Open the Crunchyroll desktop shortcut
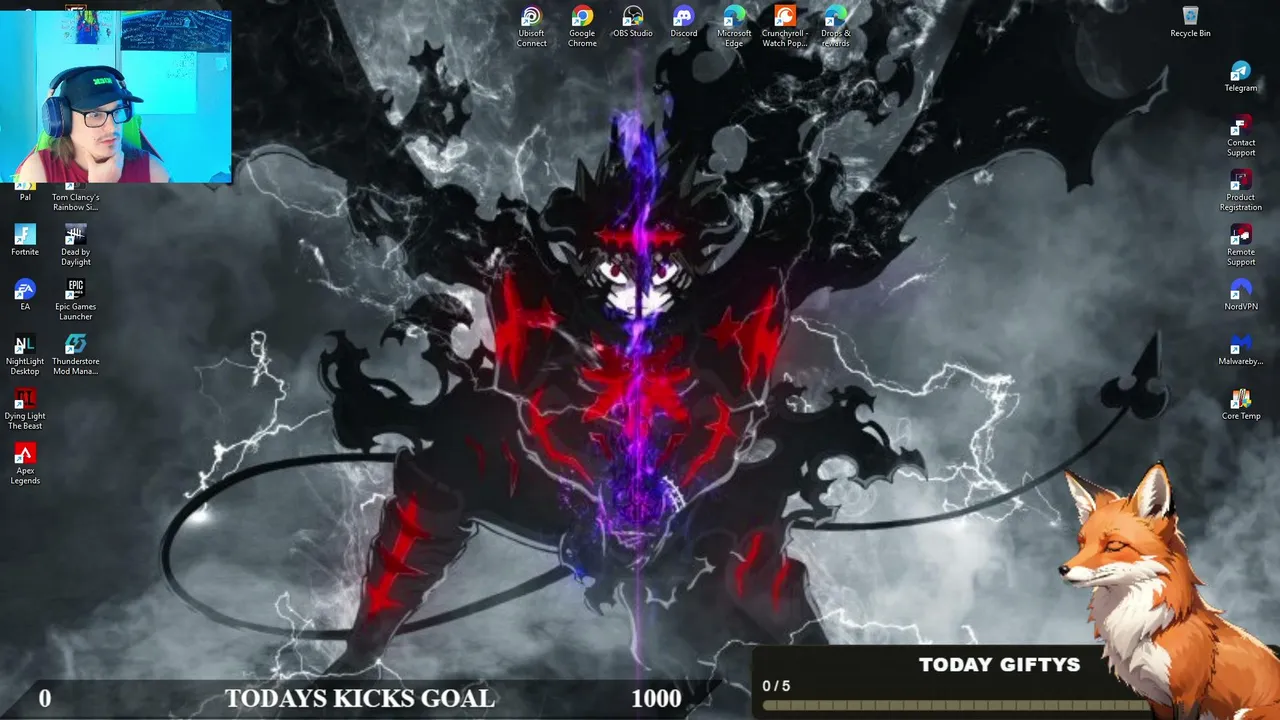The width and height of the screenshot is (1280, 720). coord(785,26)
